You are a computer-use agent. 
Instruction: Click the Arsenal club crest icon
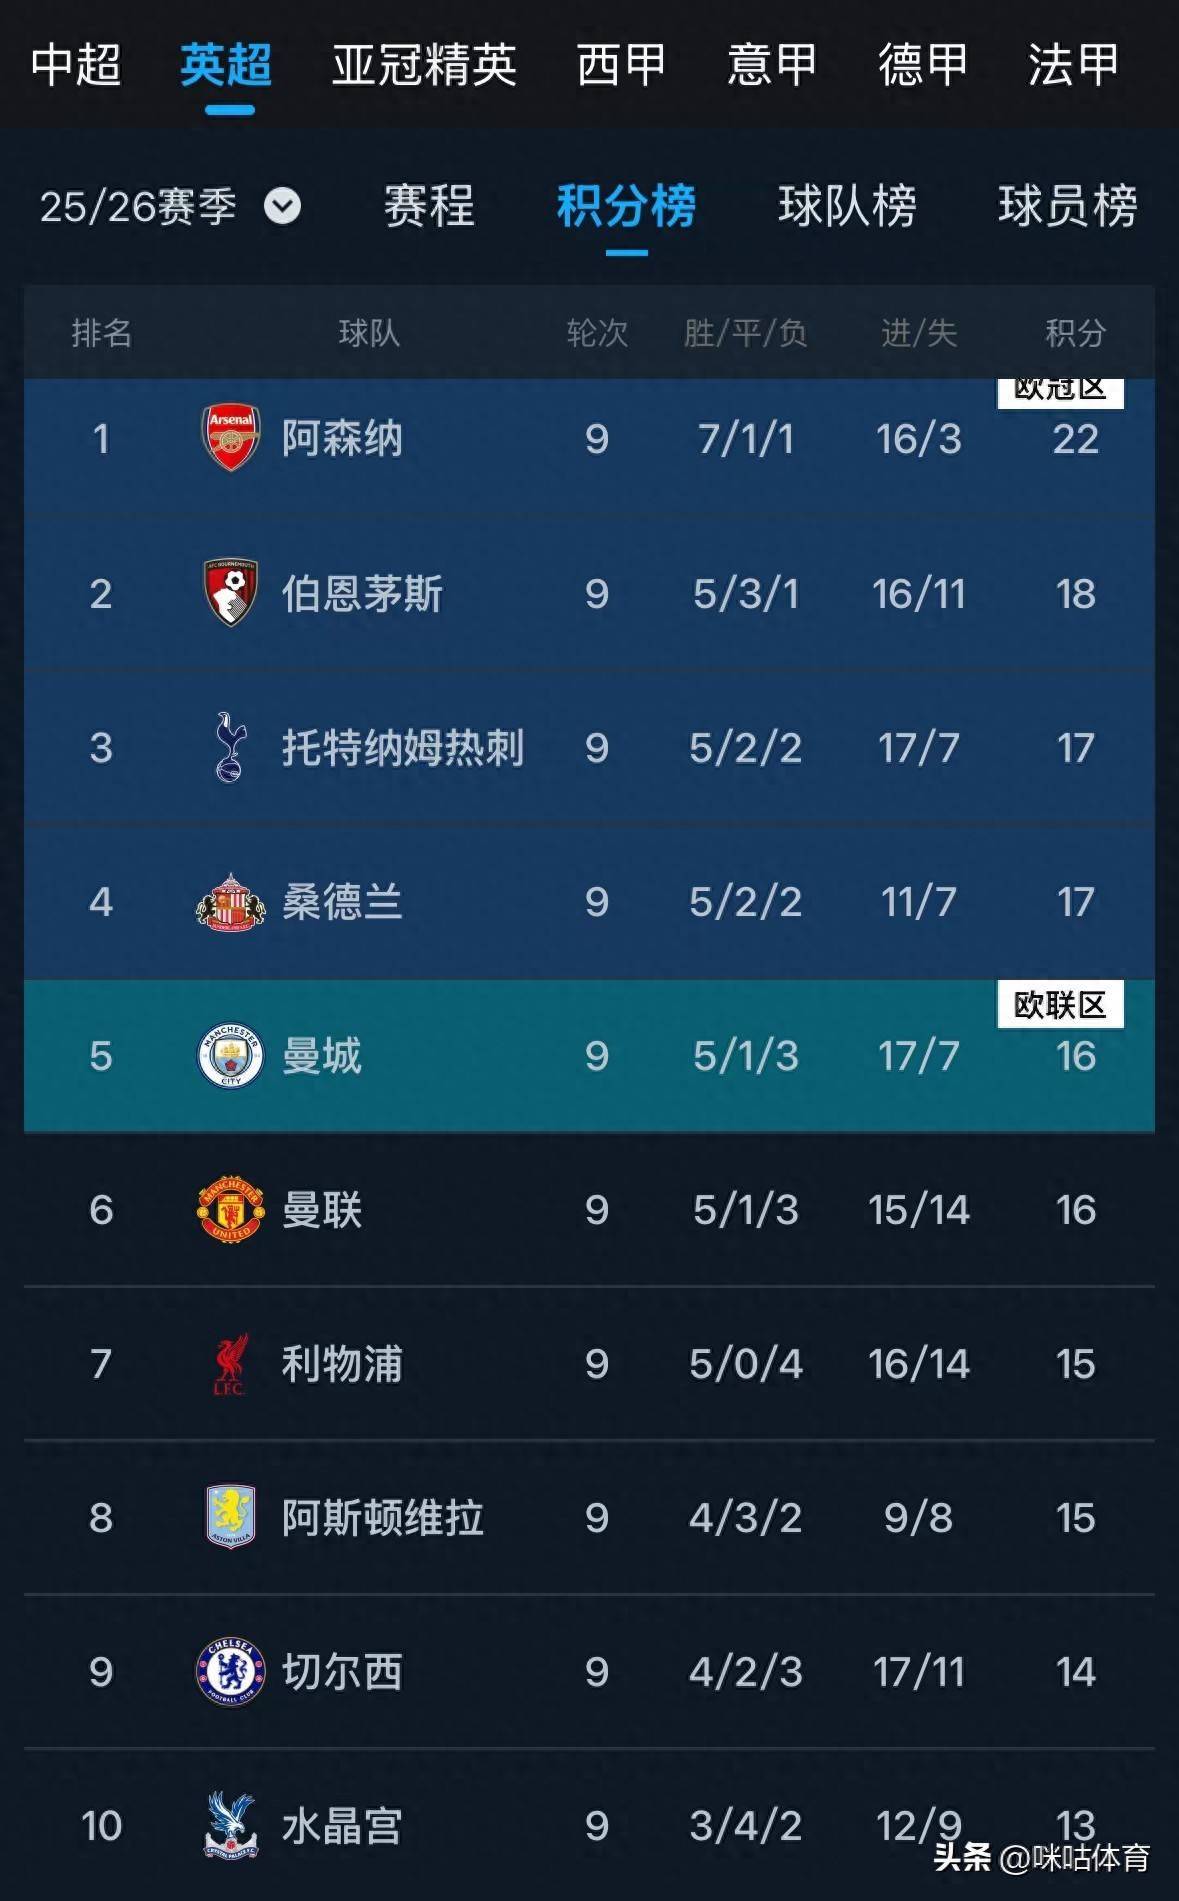231,438
